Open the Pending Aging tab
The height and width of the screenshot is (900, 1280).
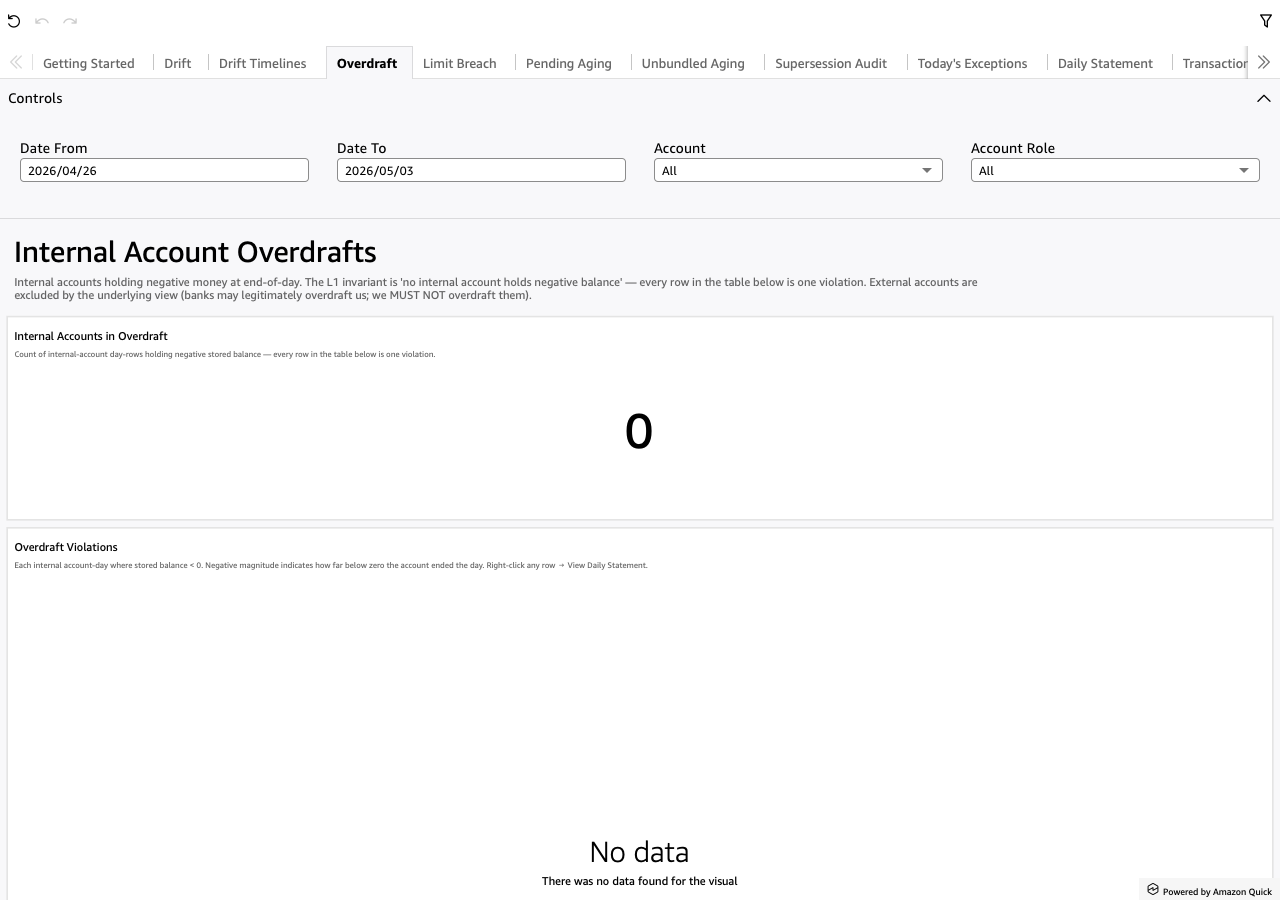569,63
